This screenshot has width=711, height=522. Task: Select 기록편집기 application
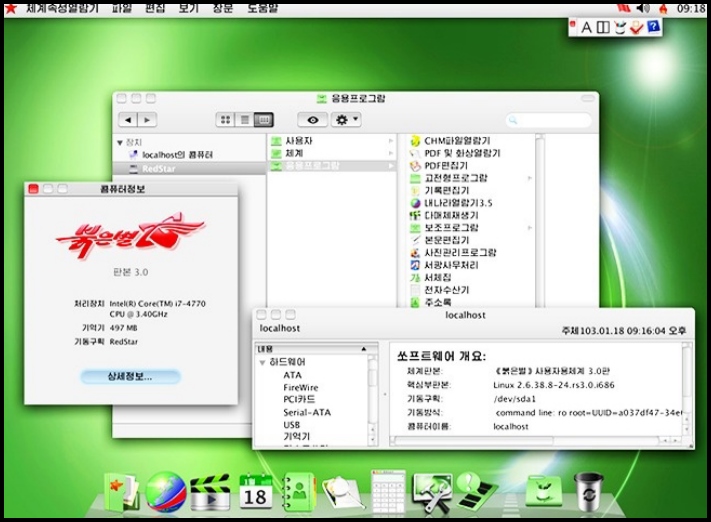click(447, 190)
